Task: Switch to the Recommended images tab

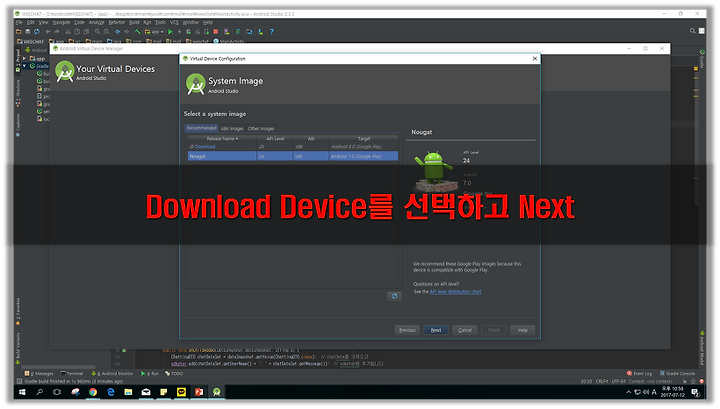Action: point(201,128)
